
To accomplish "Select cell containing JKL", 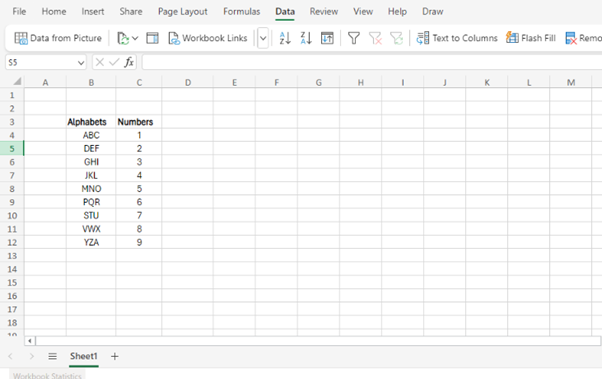I will click(91, 175).
